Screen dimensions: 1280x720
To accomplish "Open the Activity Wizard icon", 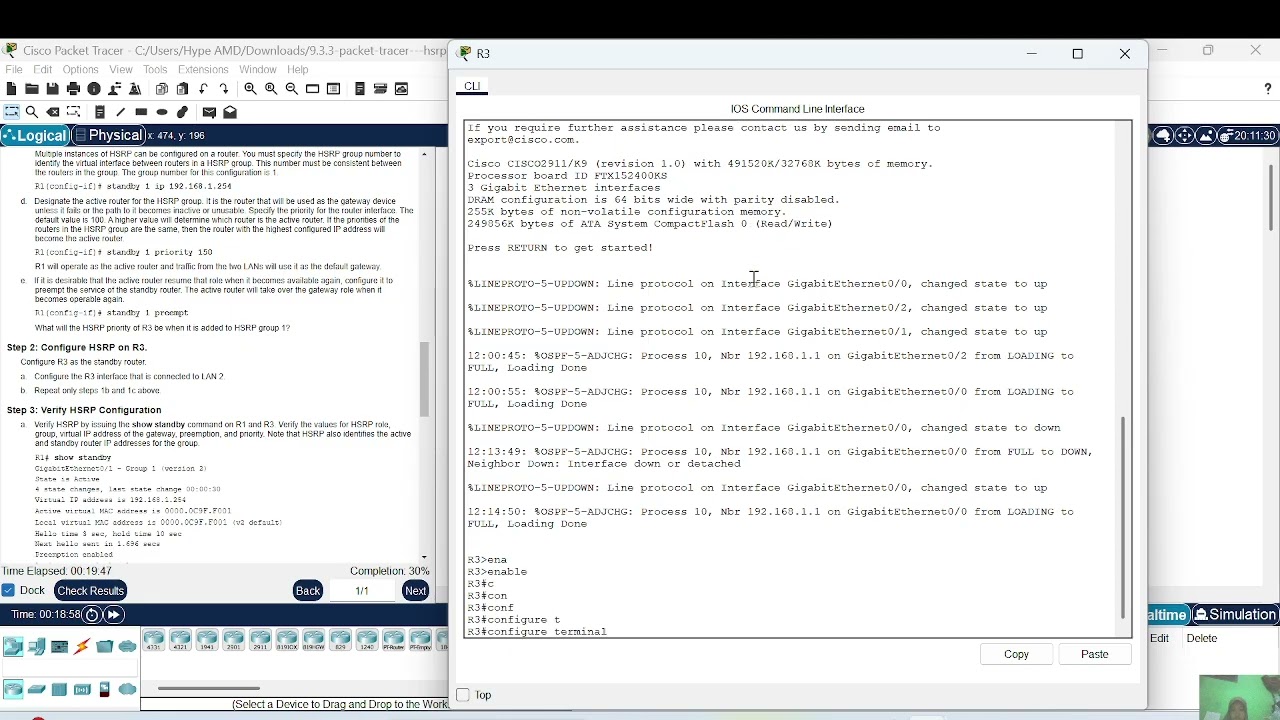I will point(114,89).
